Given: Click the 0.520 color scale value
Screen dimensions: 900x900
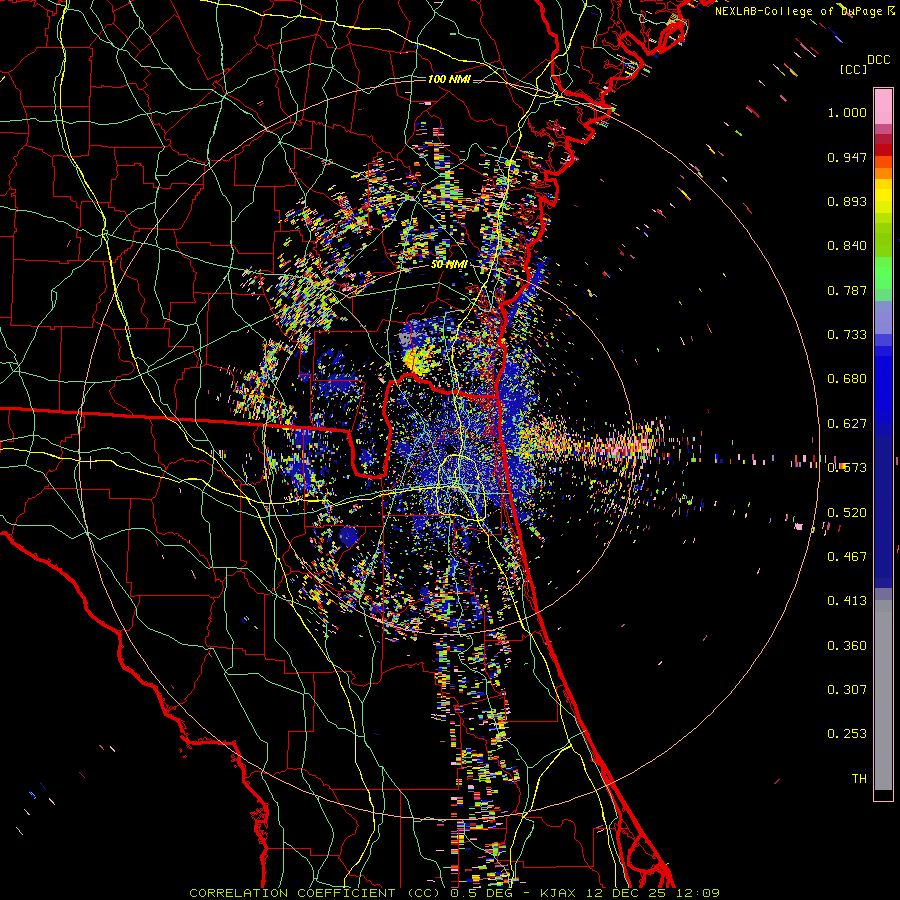Looking at the screenshot, I should coord(847,513).
